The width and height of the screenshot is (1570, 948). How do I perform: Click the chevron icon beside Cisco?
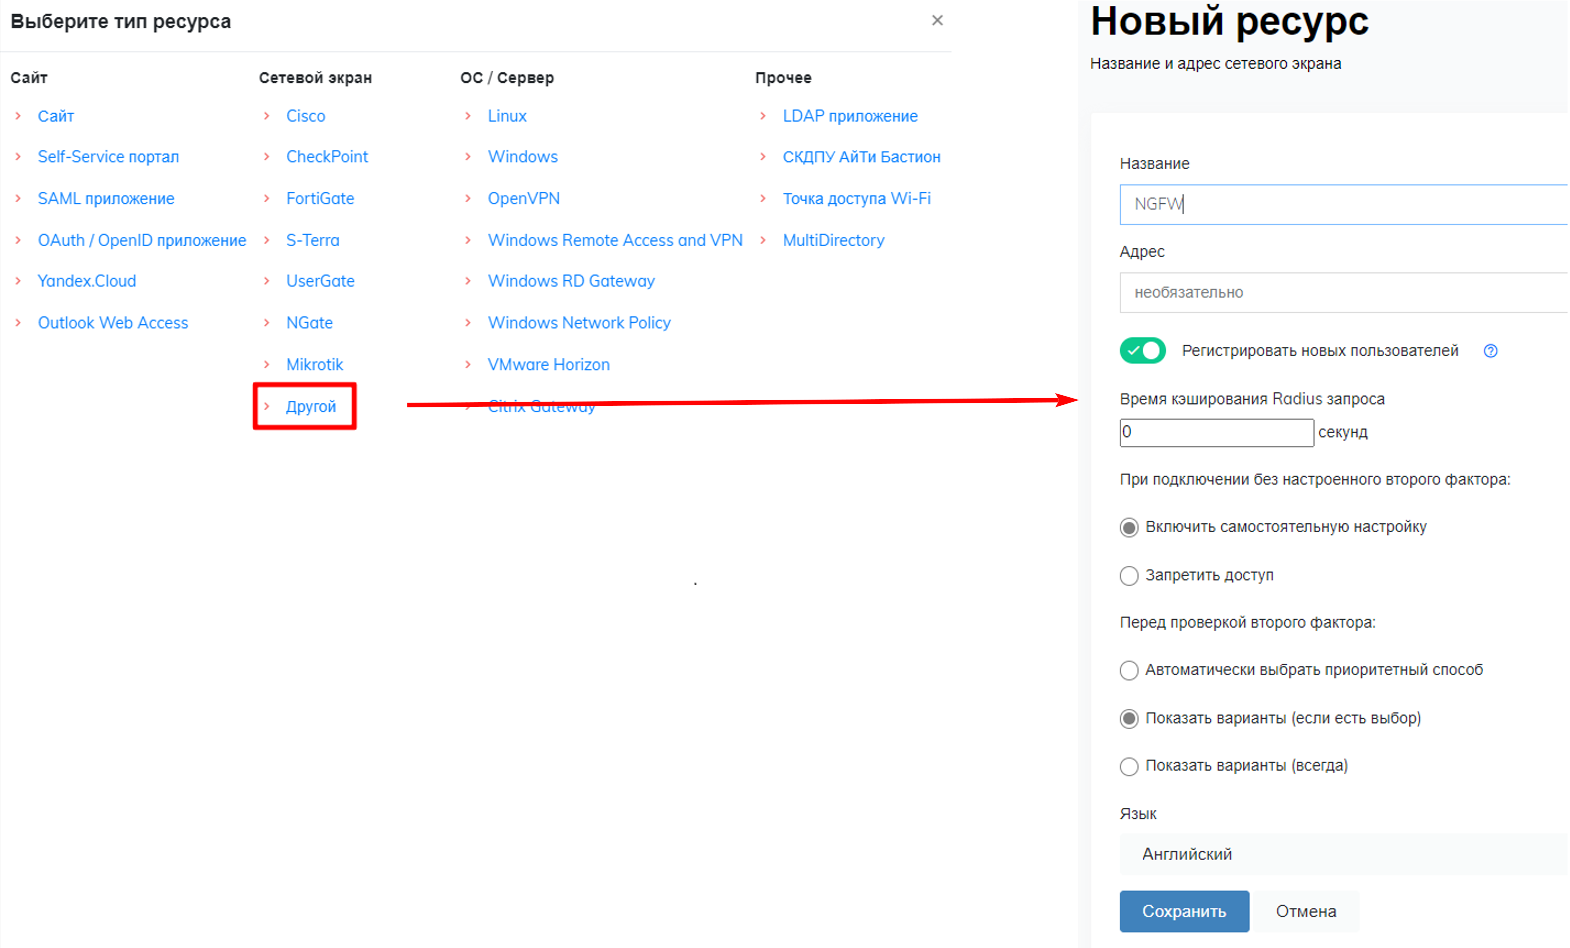click(267, 116)
